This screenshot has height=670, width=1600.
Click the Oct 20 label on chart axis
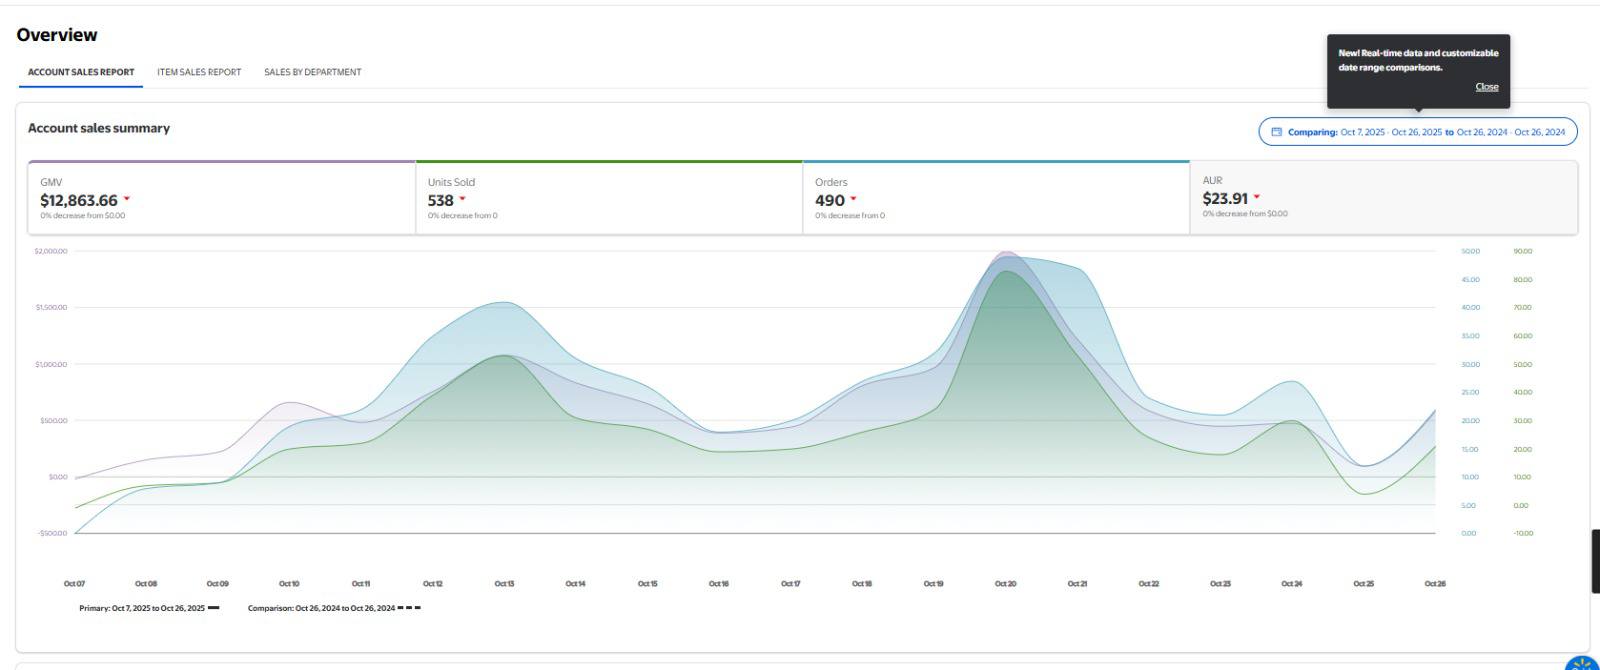(x=1005, y=584)
